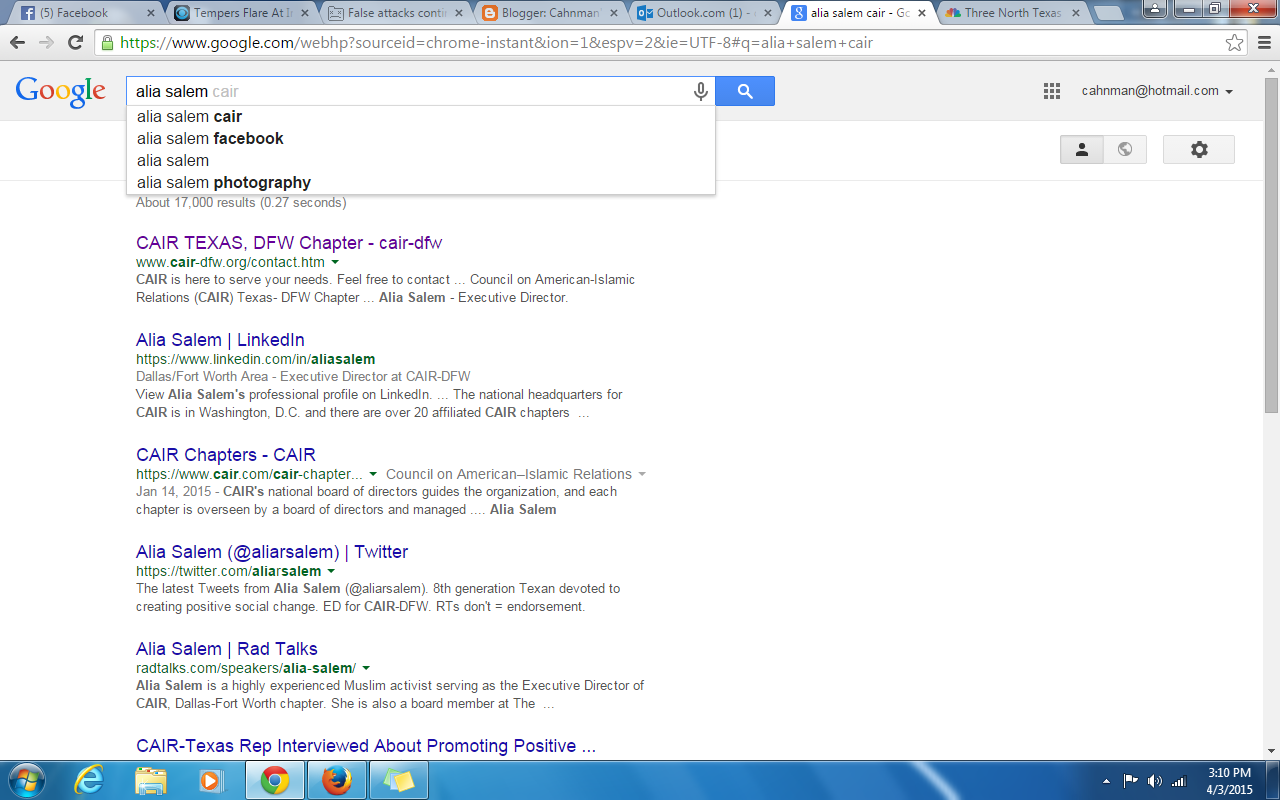Expand cair-dfw.org result options arrow
This screenshot has width=1280, height=800.
[335, 262]
